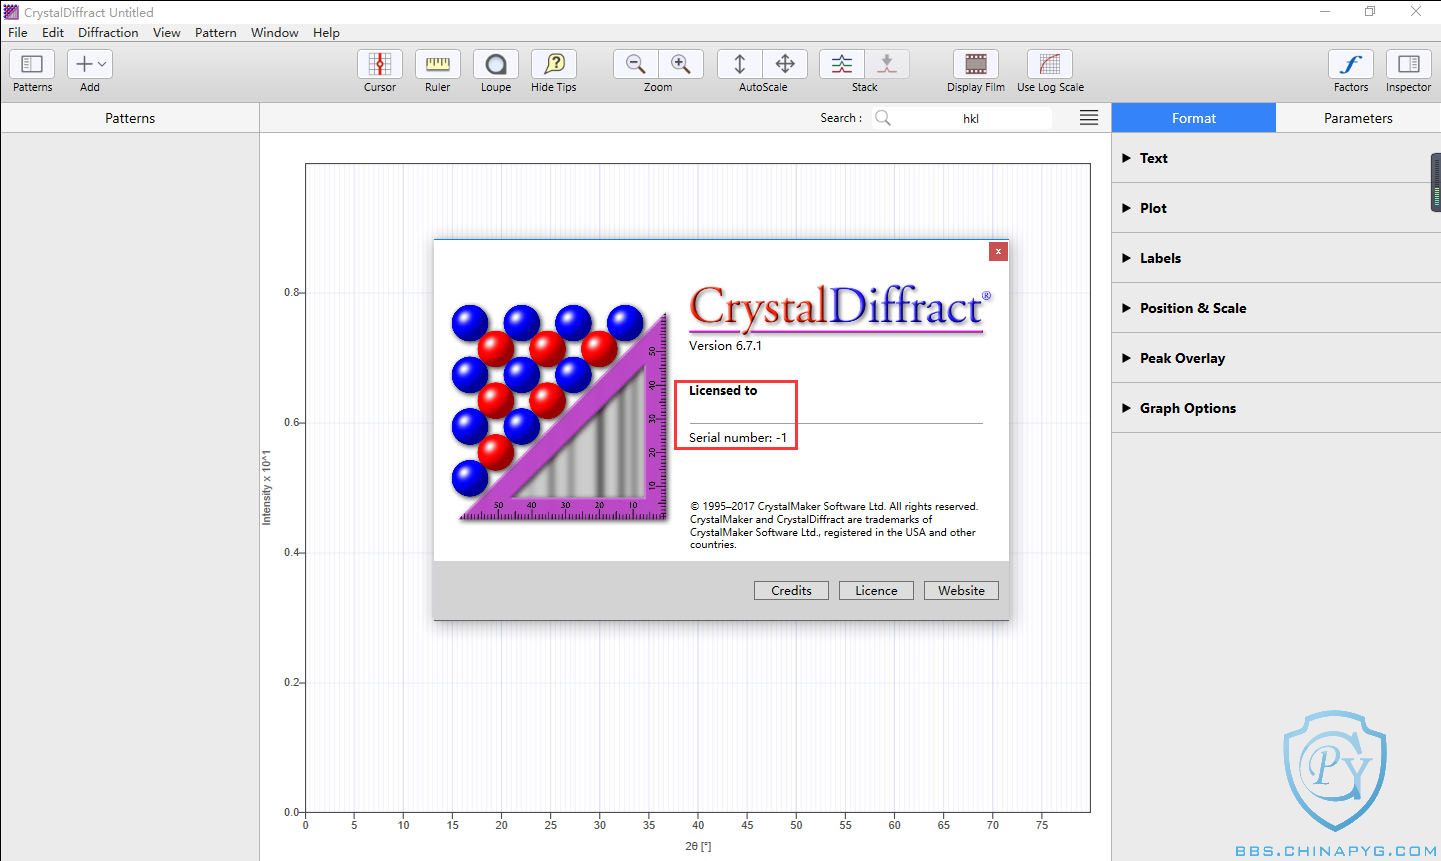Click the Licensed to label
1441x861 pixels.
[723, 391]
